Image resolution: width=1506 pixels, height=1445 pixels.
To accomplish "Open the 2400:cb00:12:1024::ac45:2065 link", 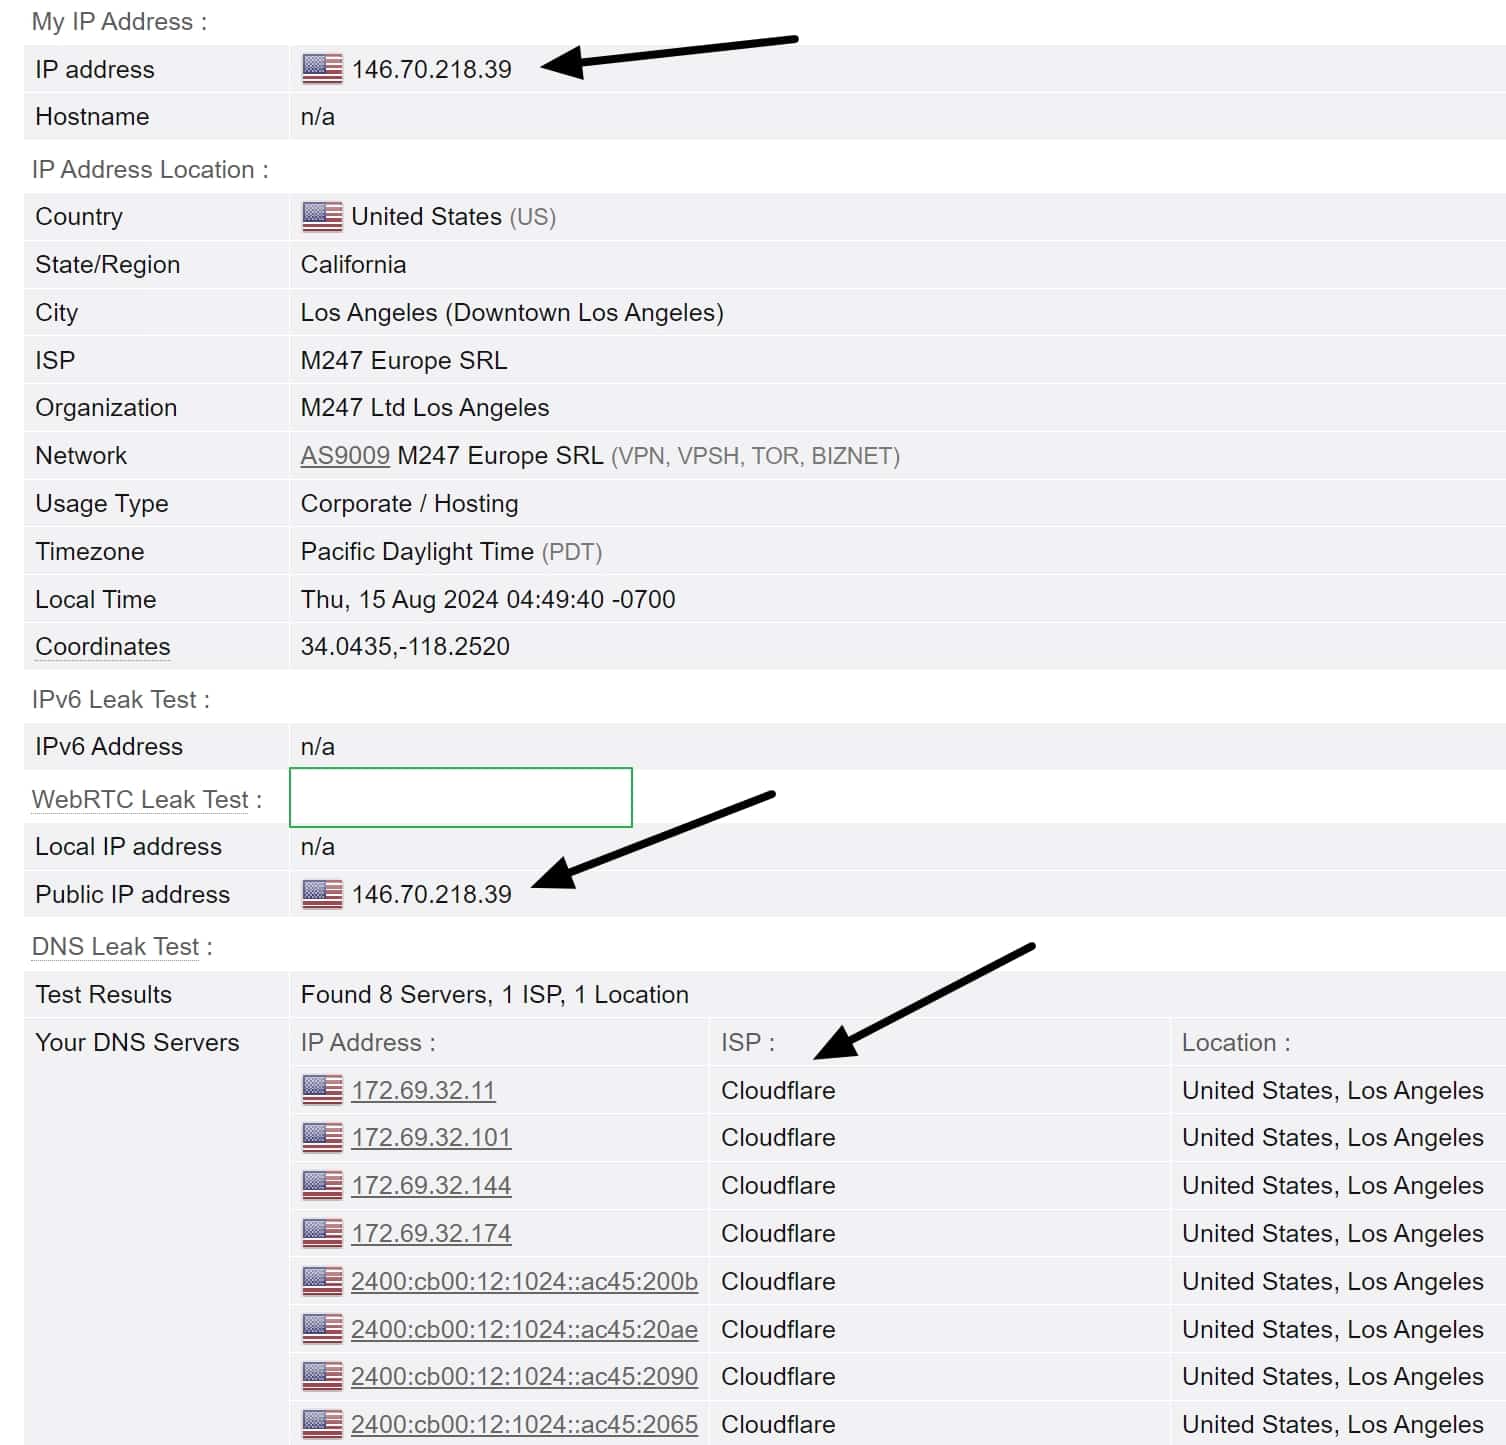I will tap(524, 1424).
